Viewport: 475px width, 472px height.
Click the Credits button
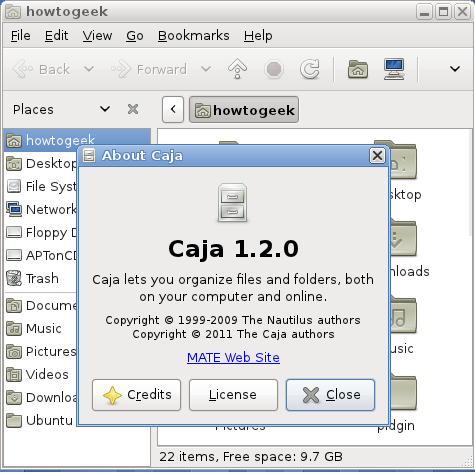137,395
